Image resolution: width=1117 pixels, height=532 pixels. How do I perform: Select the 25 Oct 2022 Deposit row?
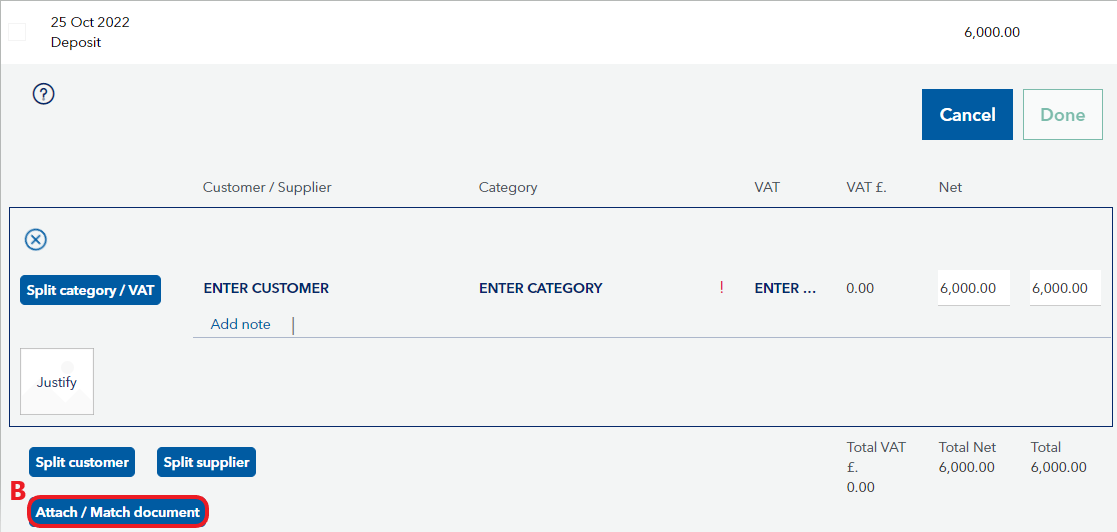[x=558, y=32]
